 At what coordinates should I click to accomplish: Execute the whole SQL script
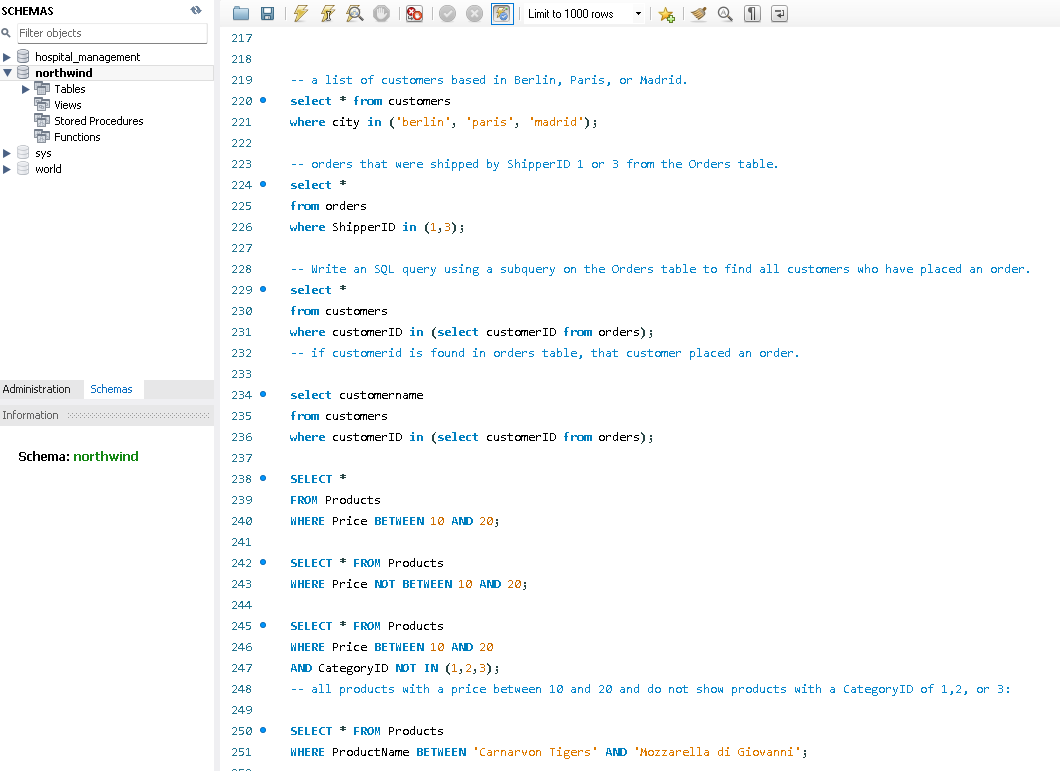[x=301, y=14]
